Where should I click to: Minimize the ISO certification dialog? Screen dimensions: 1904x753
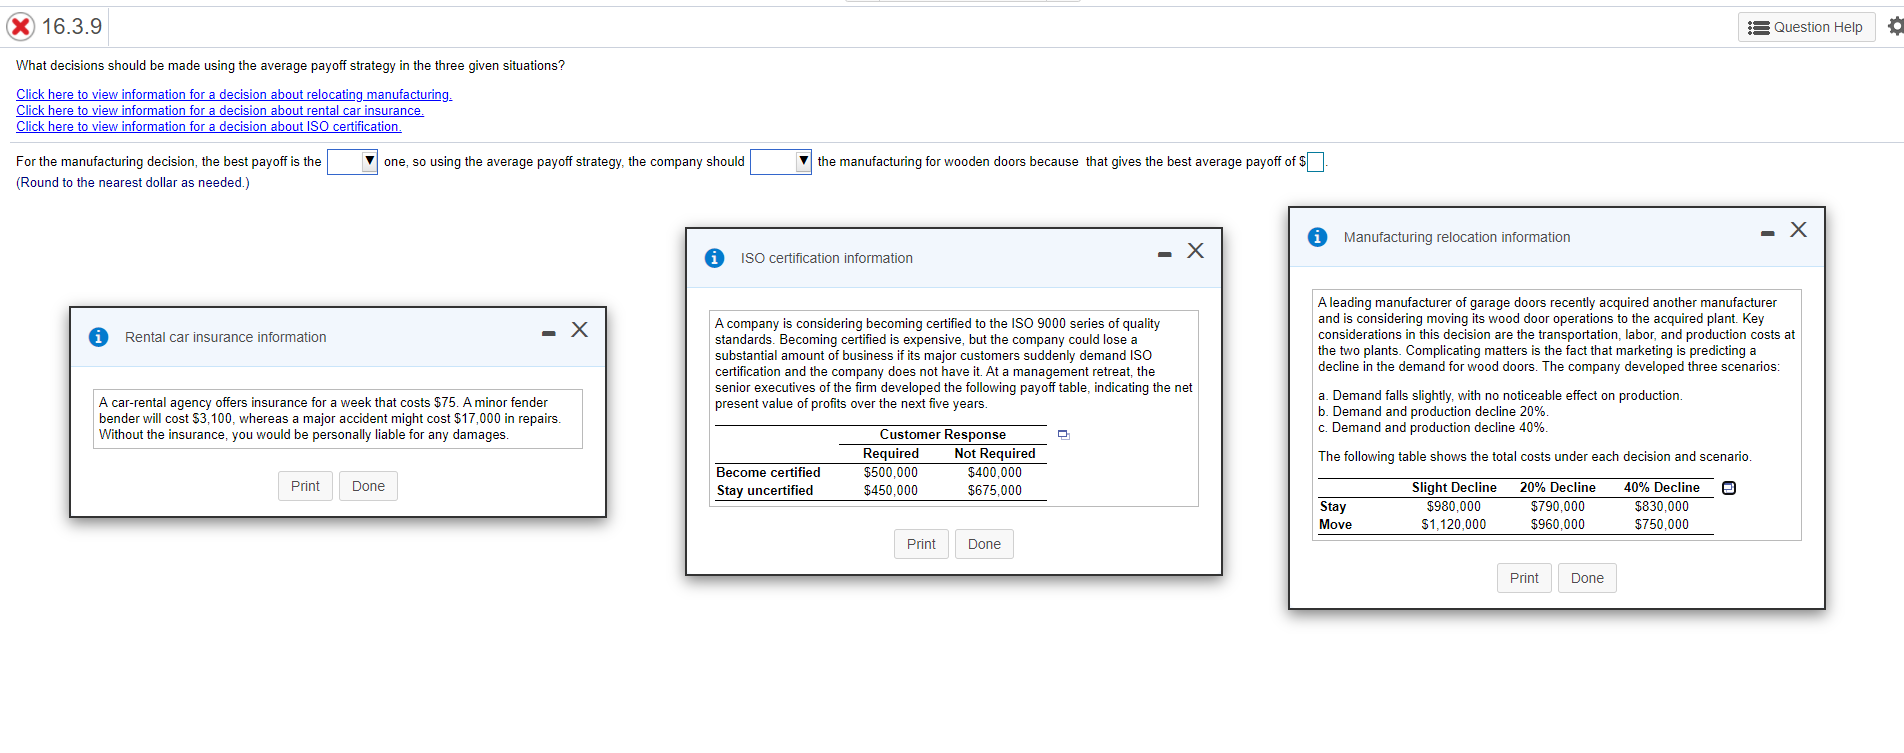pos(1164,254)
